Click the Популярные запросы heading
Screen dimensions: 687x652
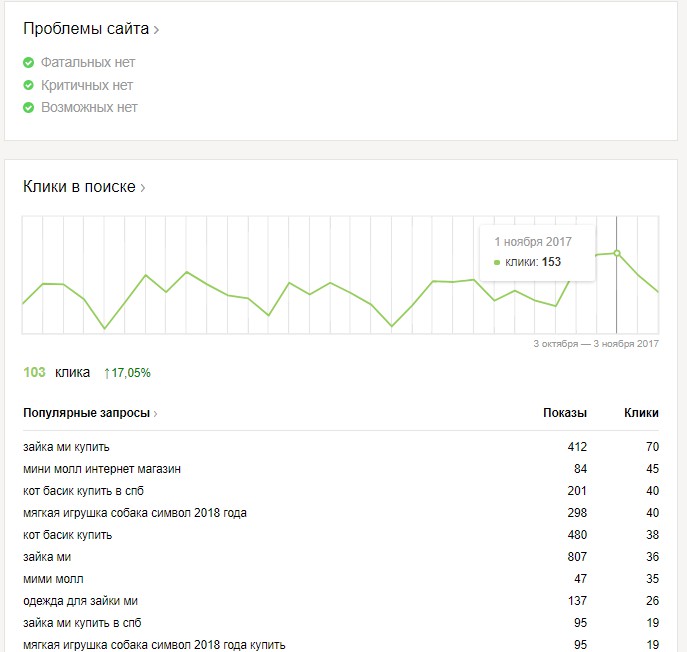coord(86,413)
